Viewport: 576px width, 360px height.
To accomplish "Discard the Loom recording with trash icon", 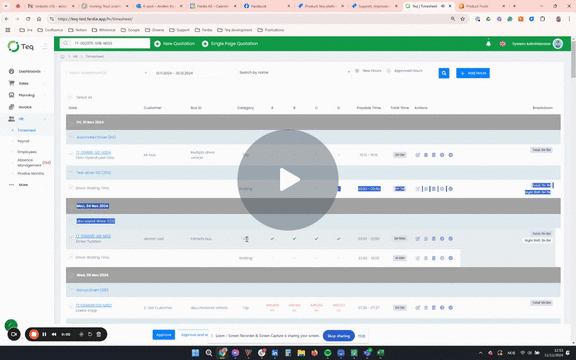I will click(x=99, y=334).
